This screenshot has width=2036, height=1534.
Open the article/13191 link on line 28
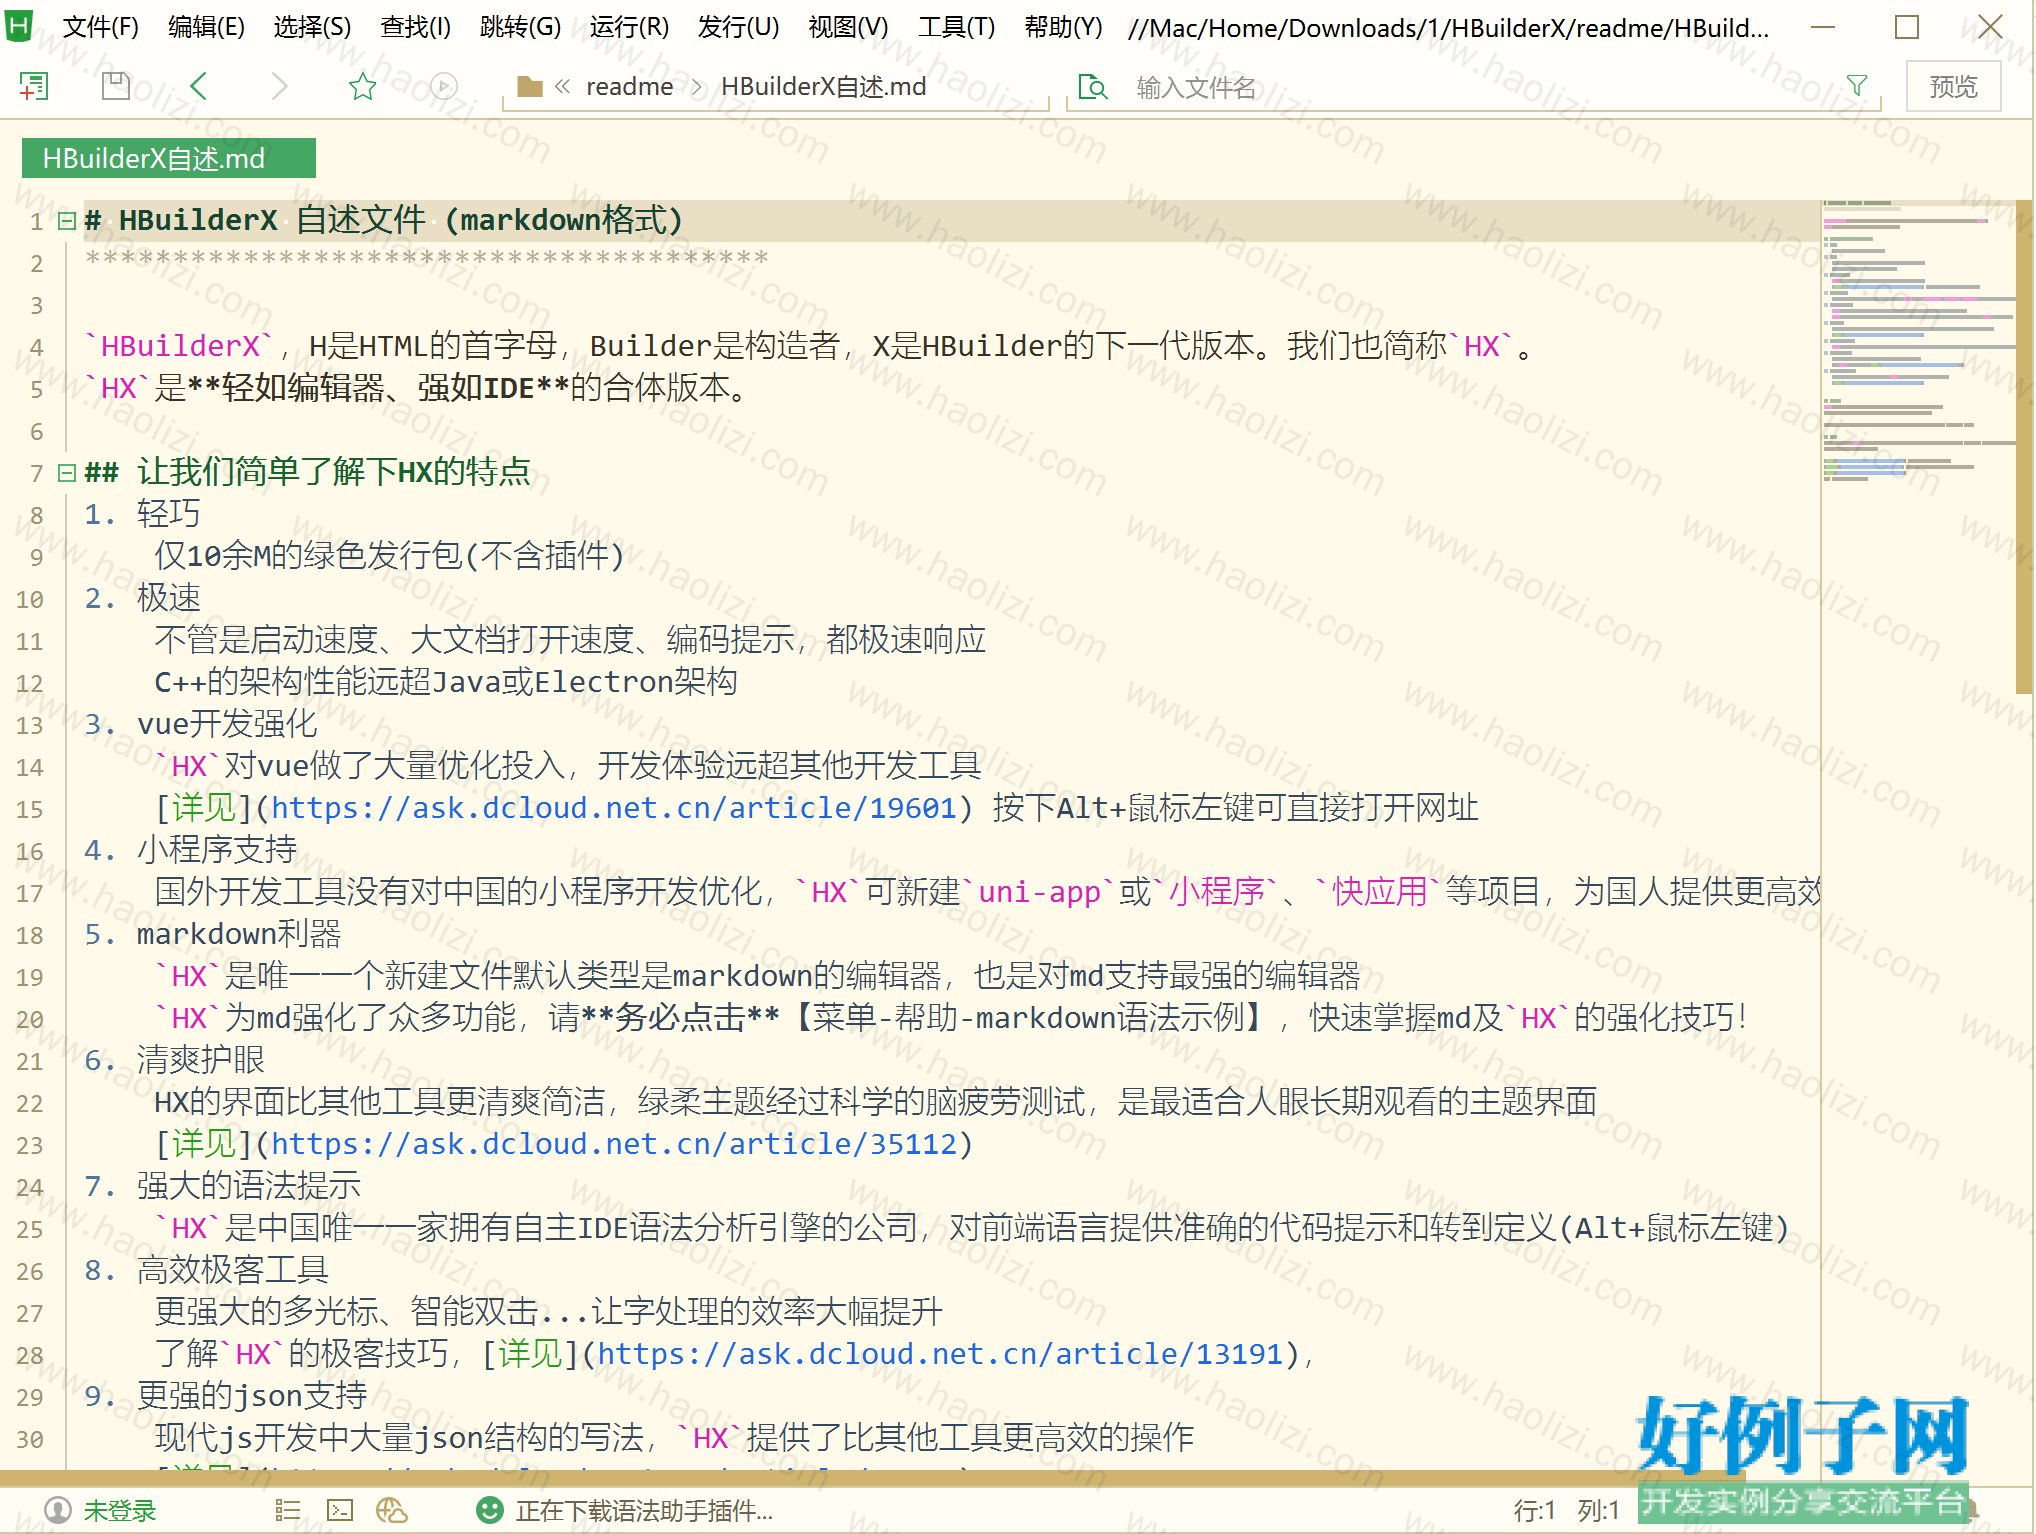click(940, 1354)
